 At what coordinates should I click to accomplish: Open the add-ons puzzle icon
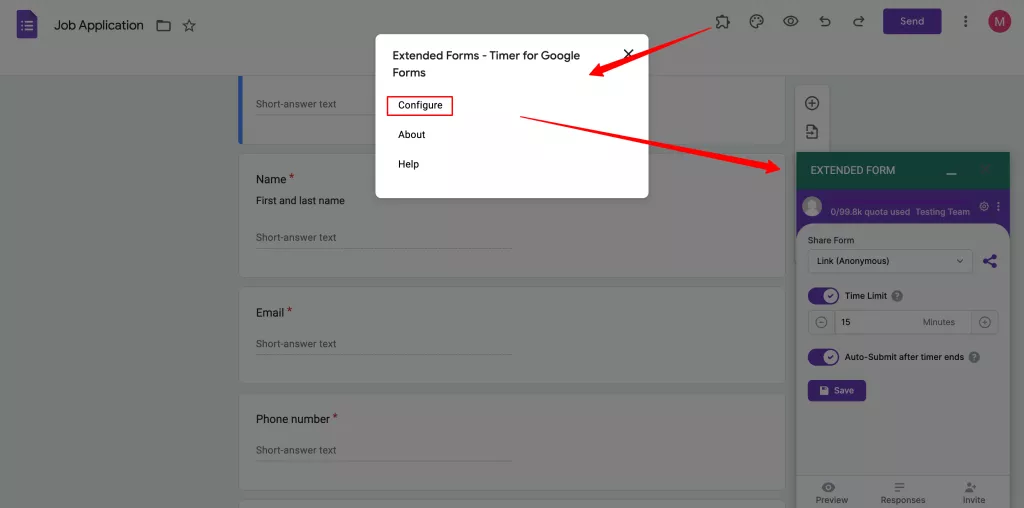click(722, 22)
